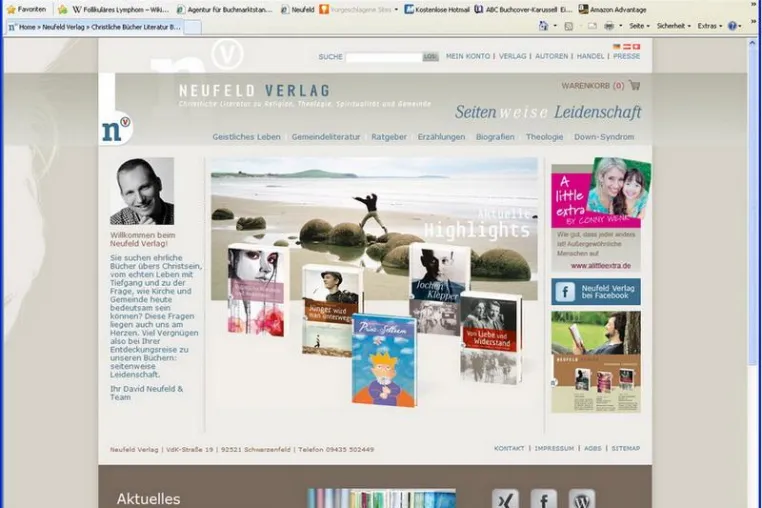Click the WordPress blog icon
The image size is (762, 508).
tap(582, 499)
